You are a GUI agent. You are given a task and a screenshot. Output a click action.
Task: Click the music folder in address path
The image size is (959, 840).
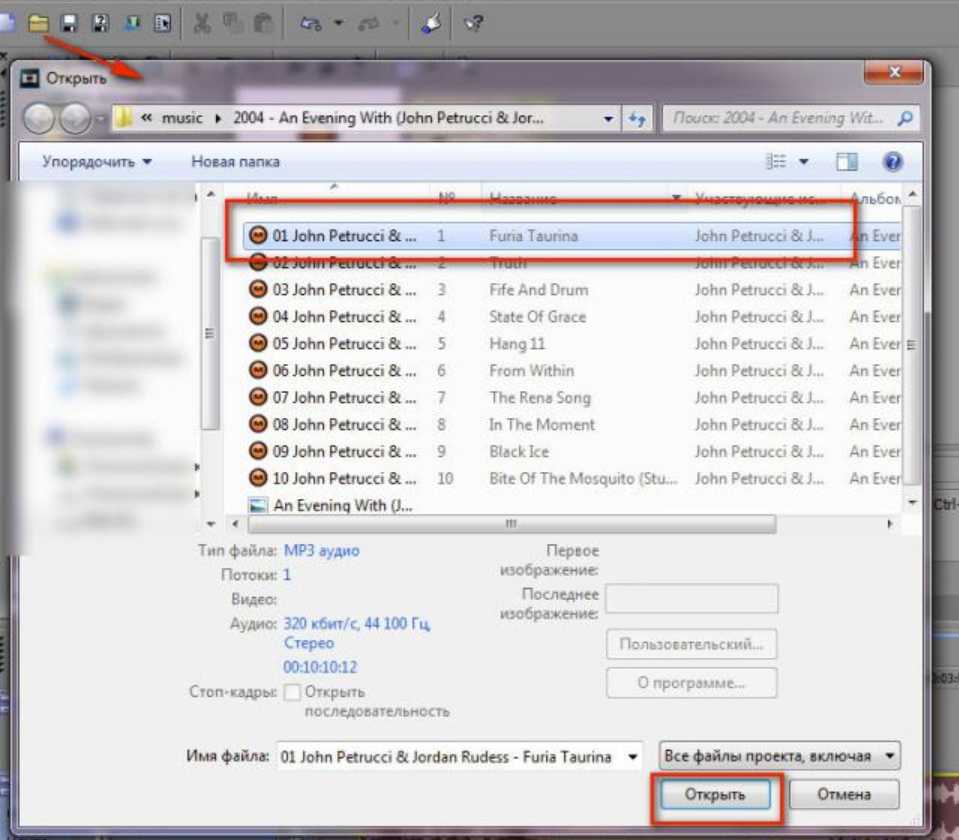pyautogui.click(x=182, y=118)
